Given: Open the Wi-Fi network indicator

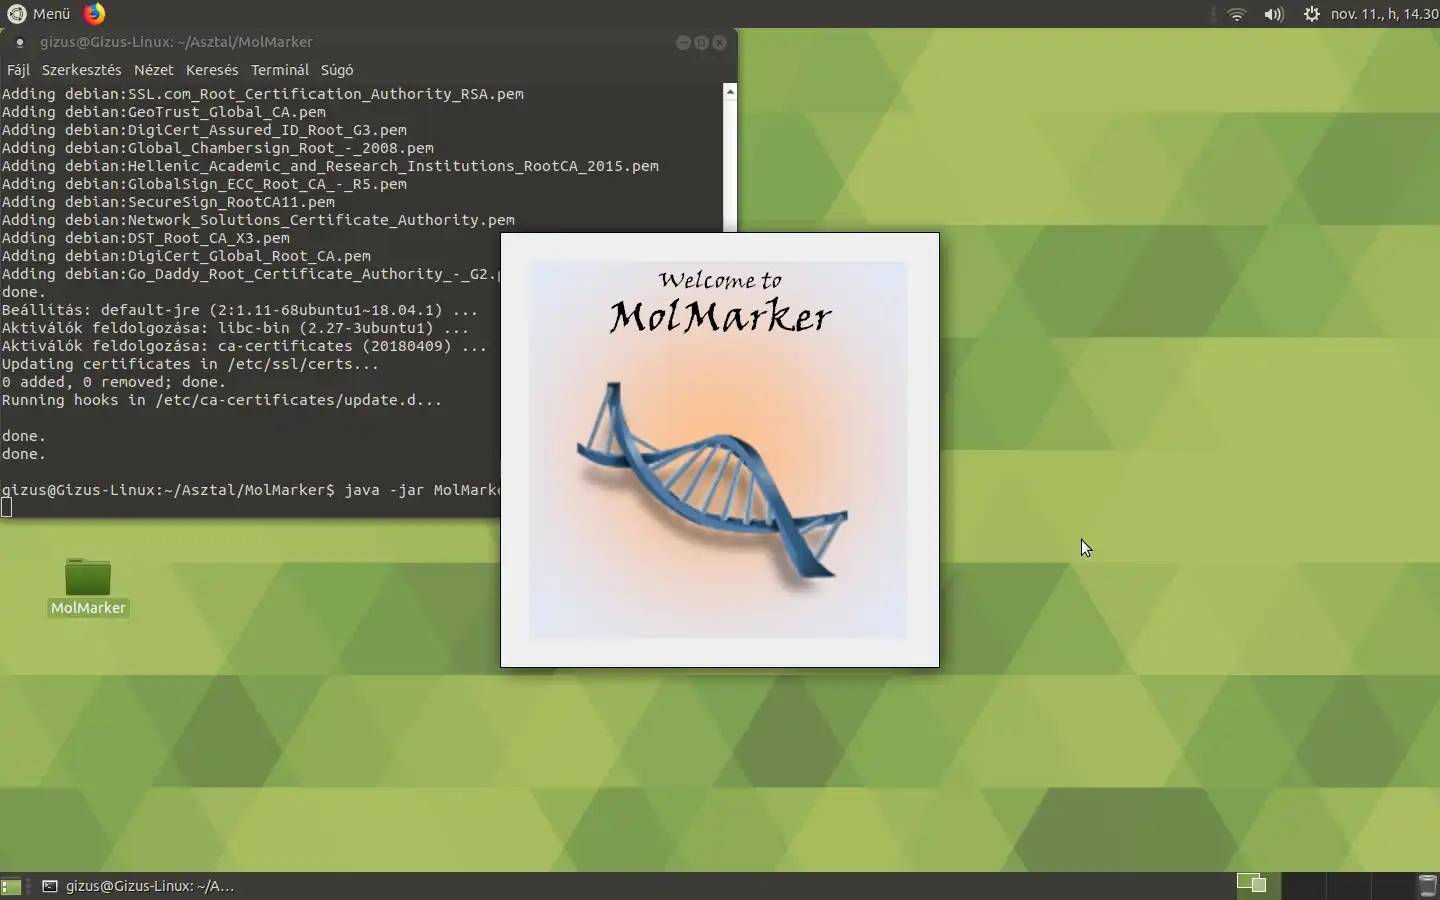Looking at the screenshot, I should point(1237,14).
